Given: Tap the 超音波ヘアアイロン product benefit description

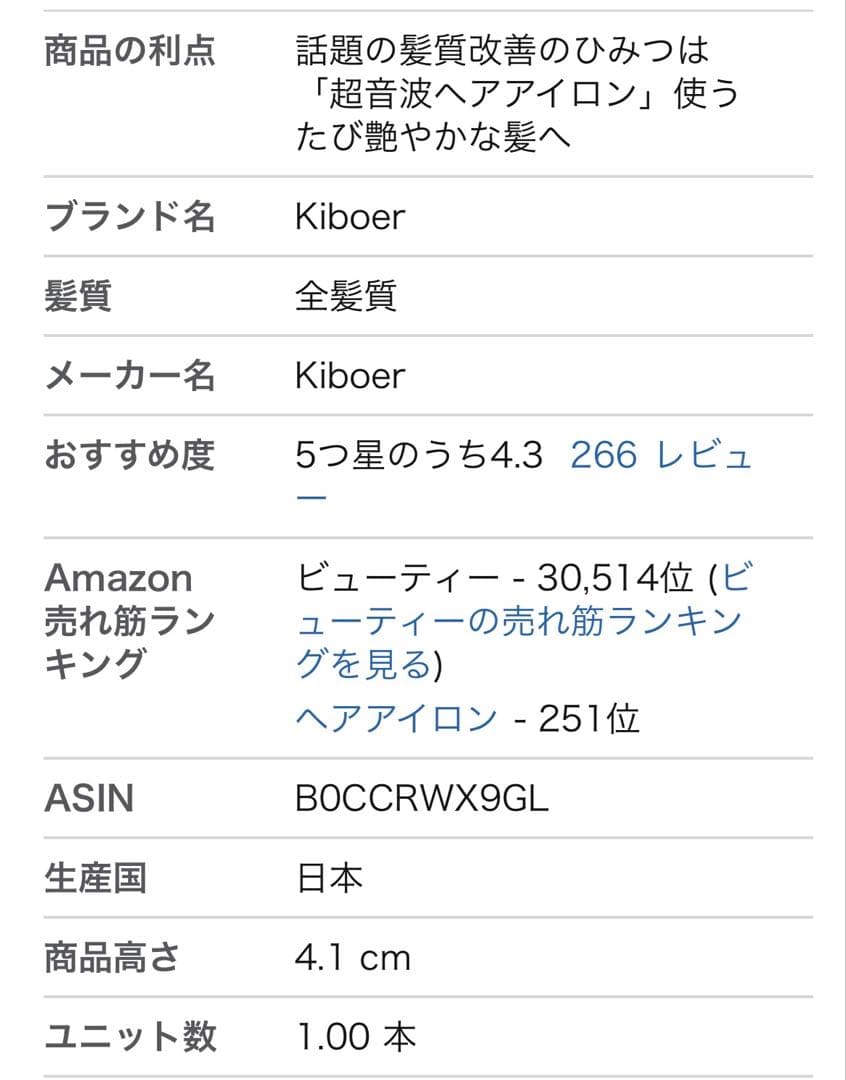Looking at the screenshot, I should pos(517,93).
